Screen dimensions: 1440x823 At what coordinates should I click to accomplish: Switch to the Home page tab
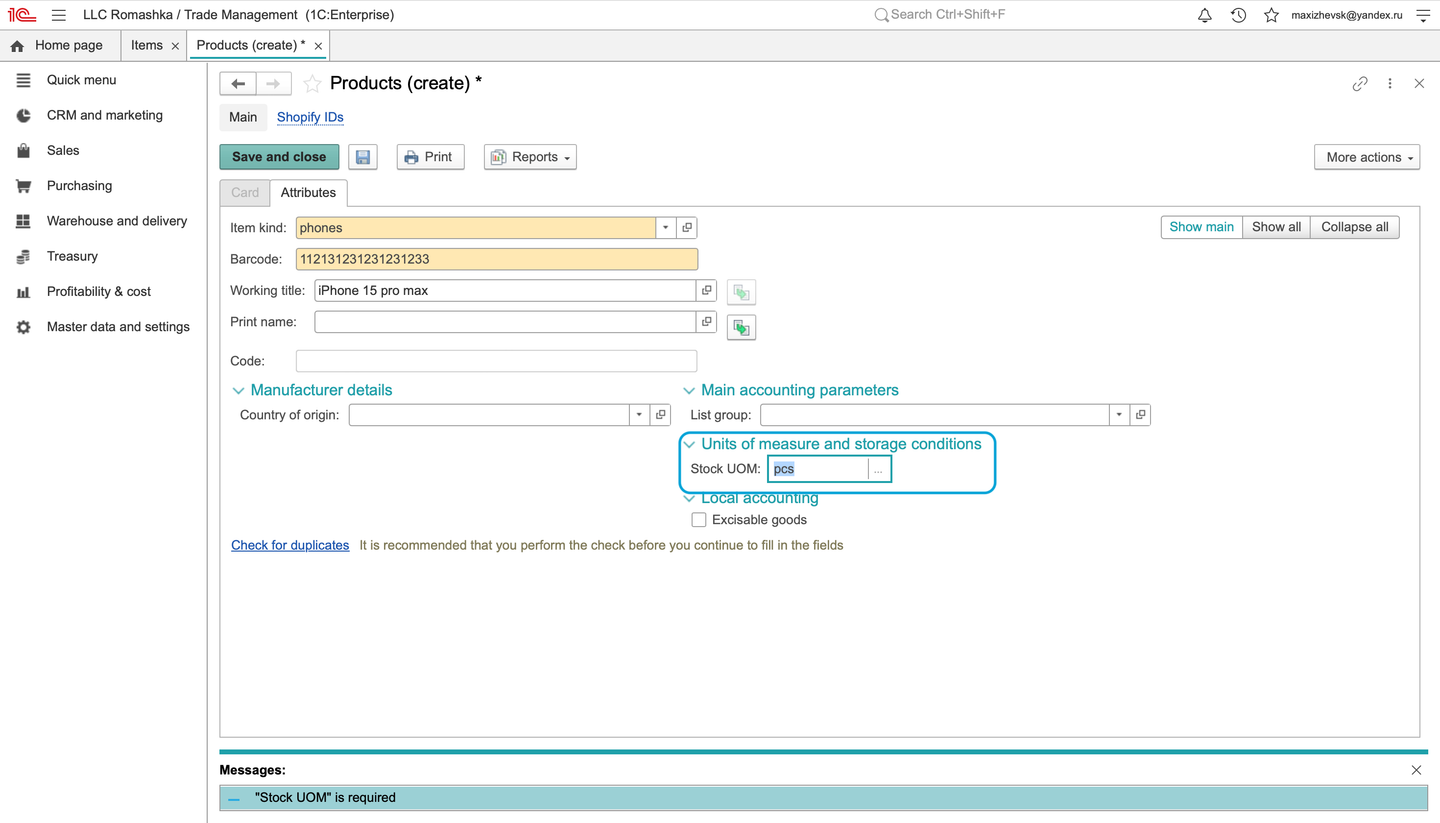pos(58,45)
